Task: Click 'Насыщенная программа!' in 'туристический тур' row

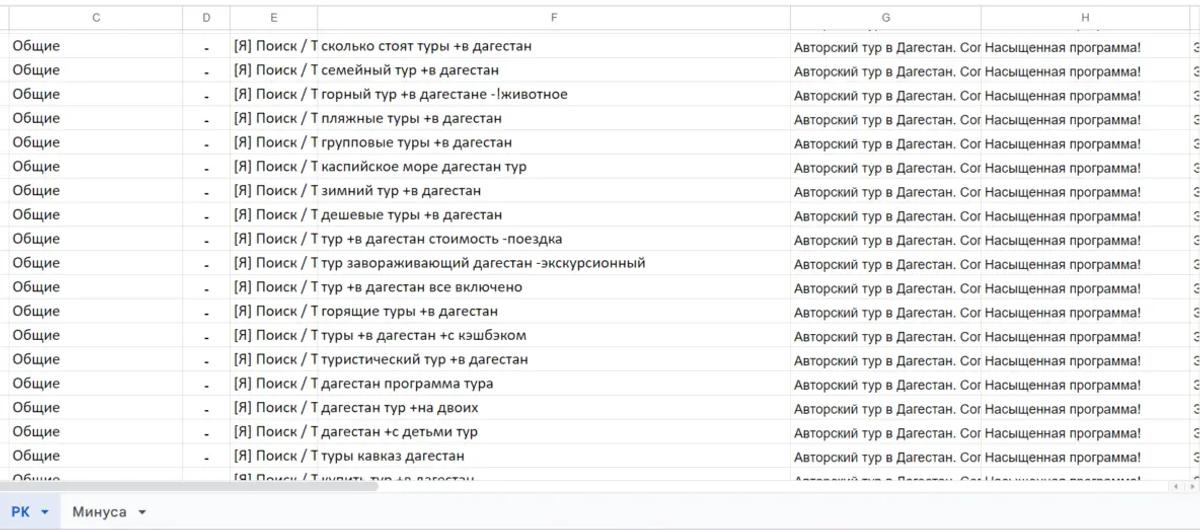Action: pyautogui.click(x=1062, y=360)
